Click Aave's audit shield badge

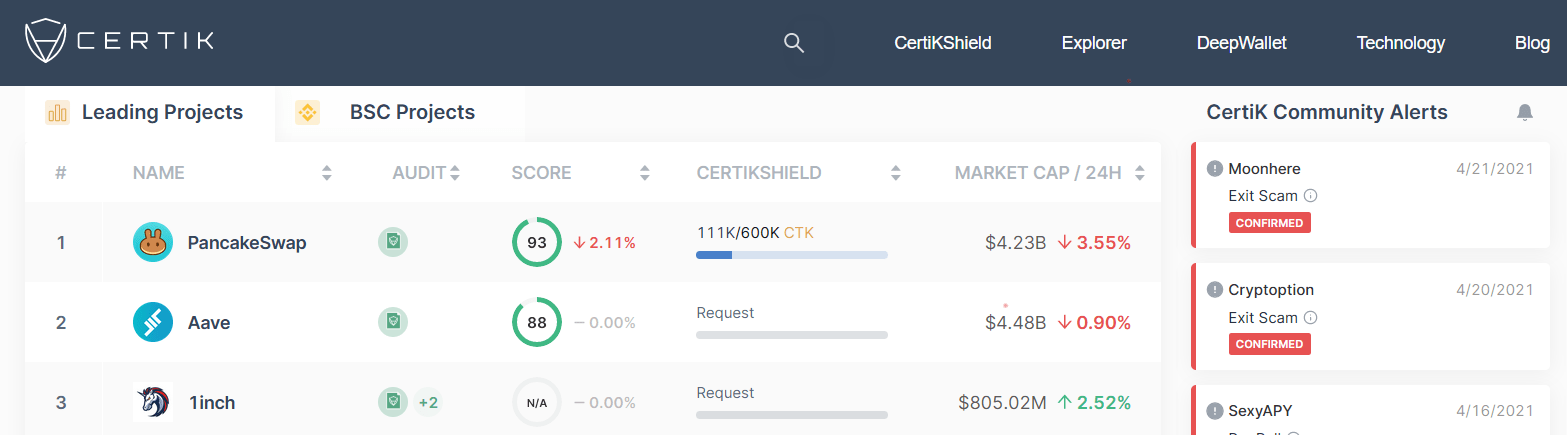pyautogui.click(x=393, y=321)
